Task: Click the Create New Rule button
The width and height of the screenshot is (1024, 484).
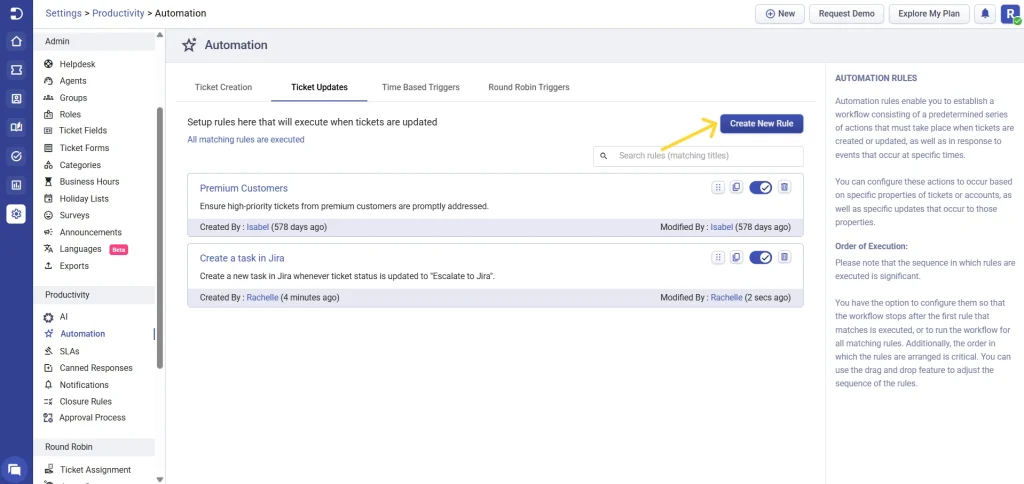Action: pos(761,123)
